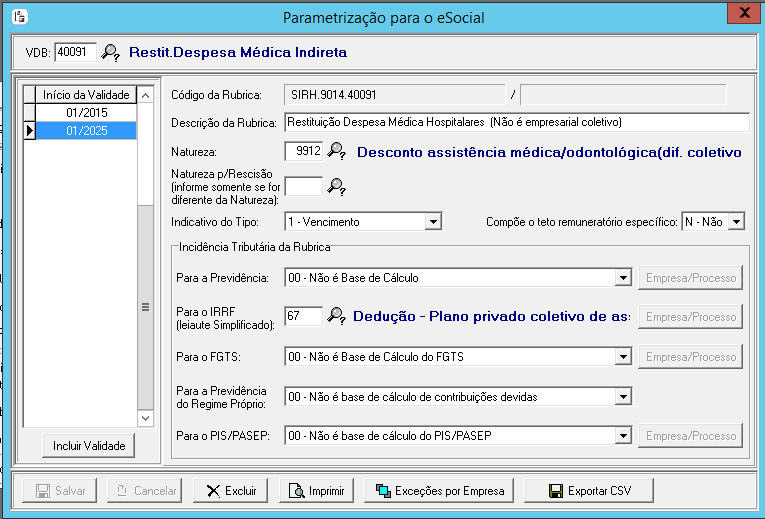Click the Natureza p/Rescisão search magnifier
Viewport: 765px width, 519px height.
coord(337,186)
